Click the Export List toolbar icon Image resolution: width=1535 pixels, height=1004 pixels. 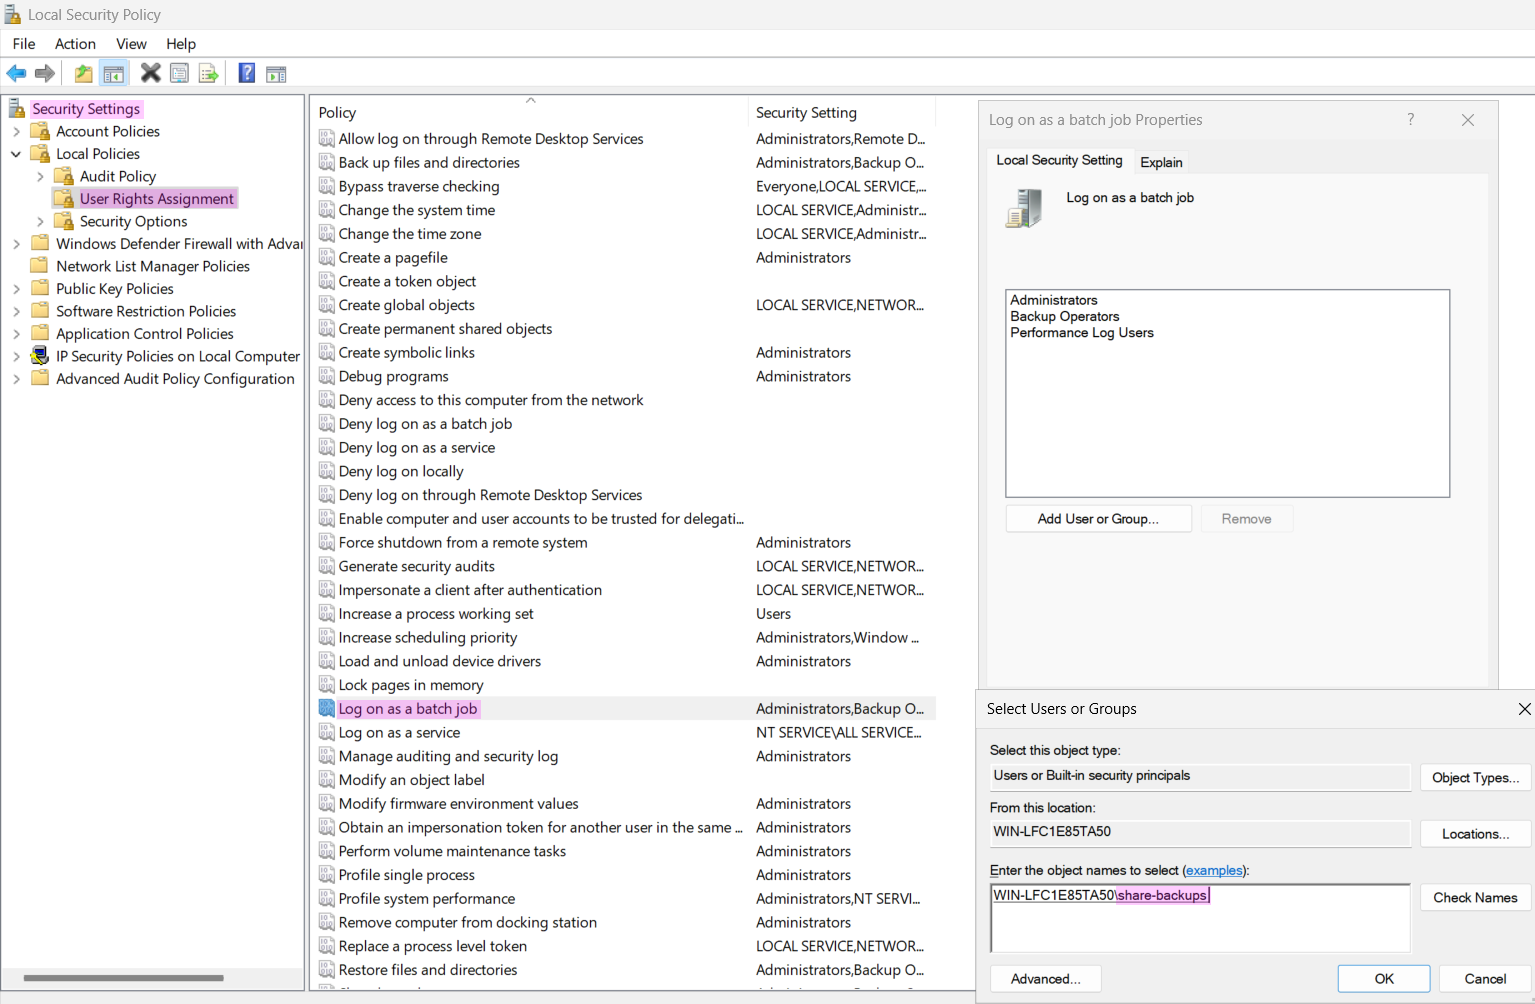click(208, 73)
